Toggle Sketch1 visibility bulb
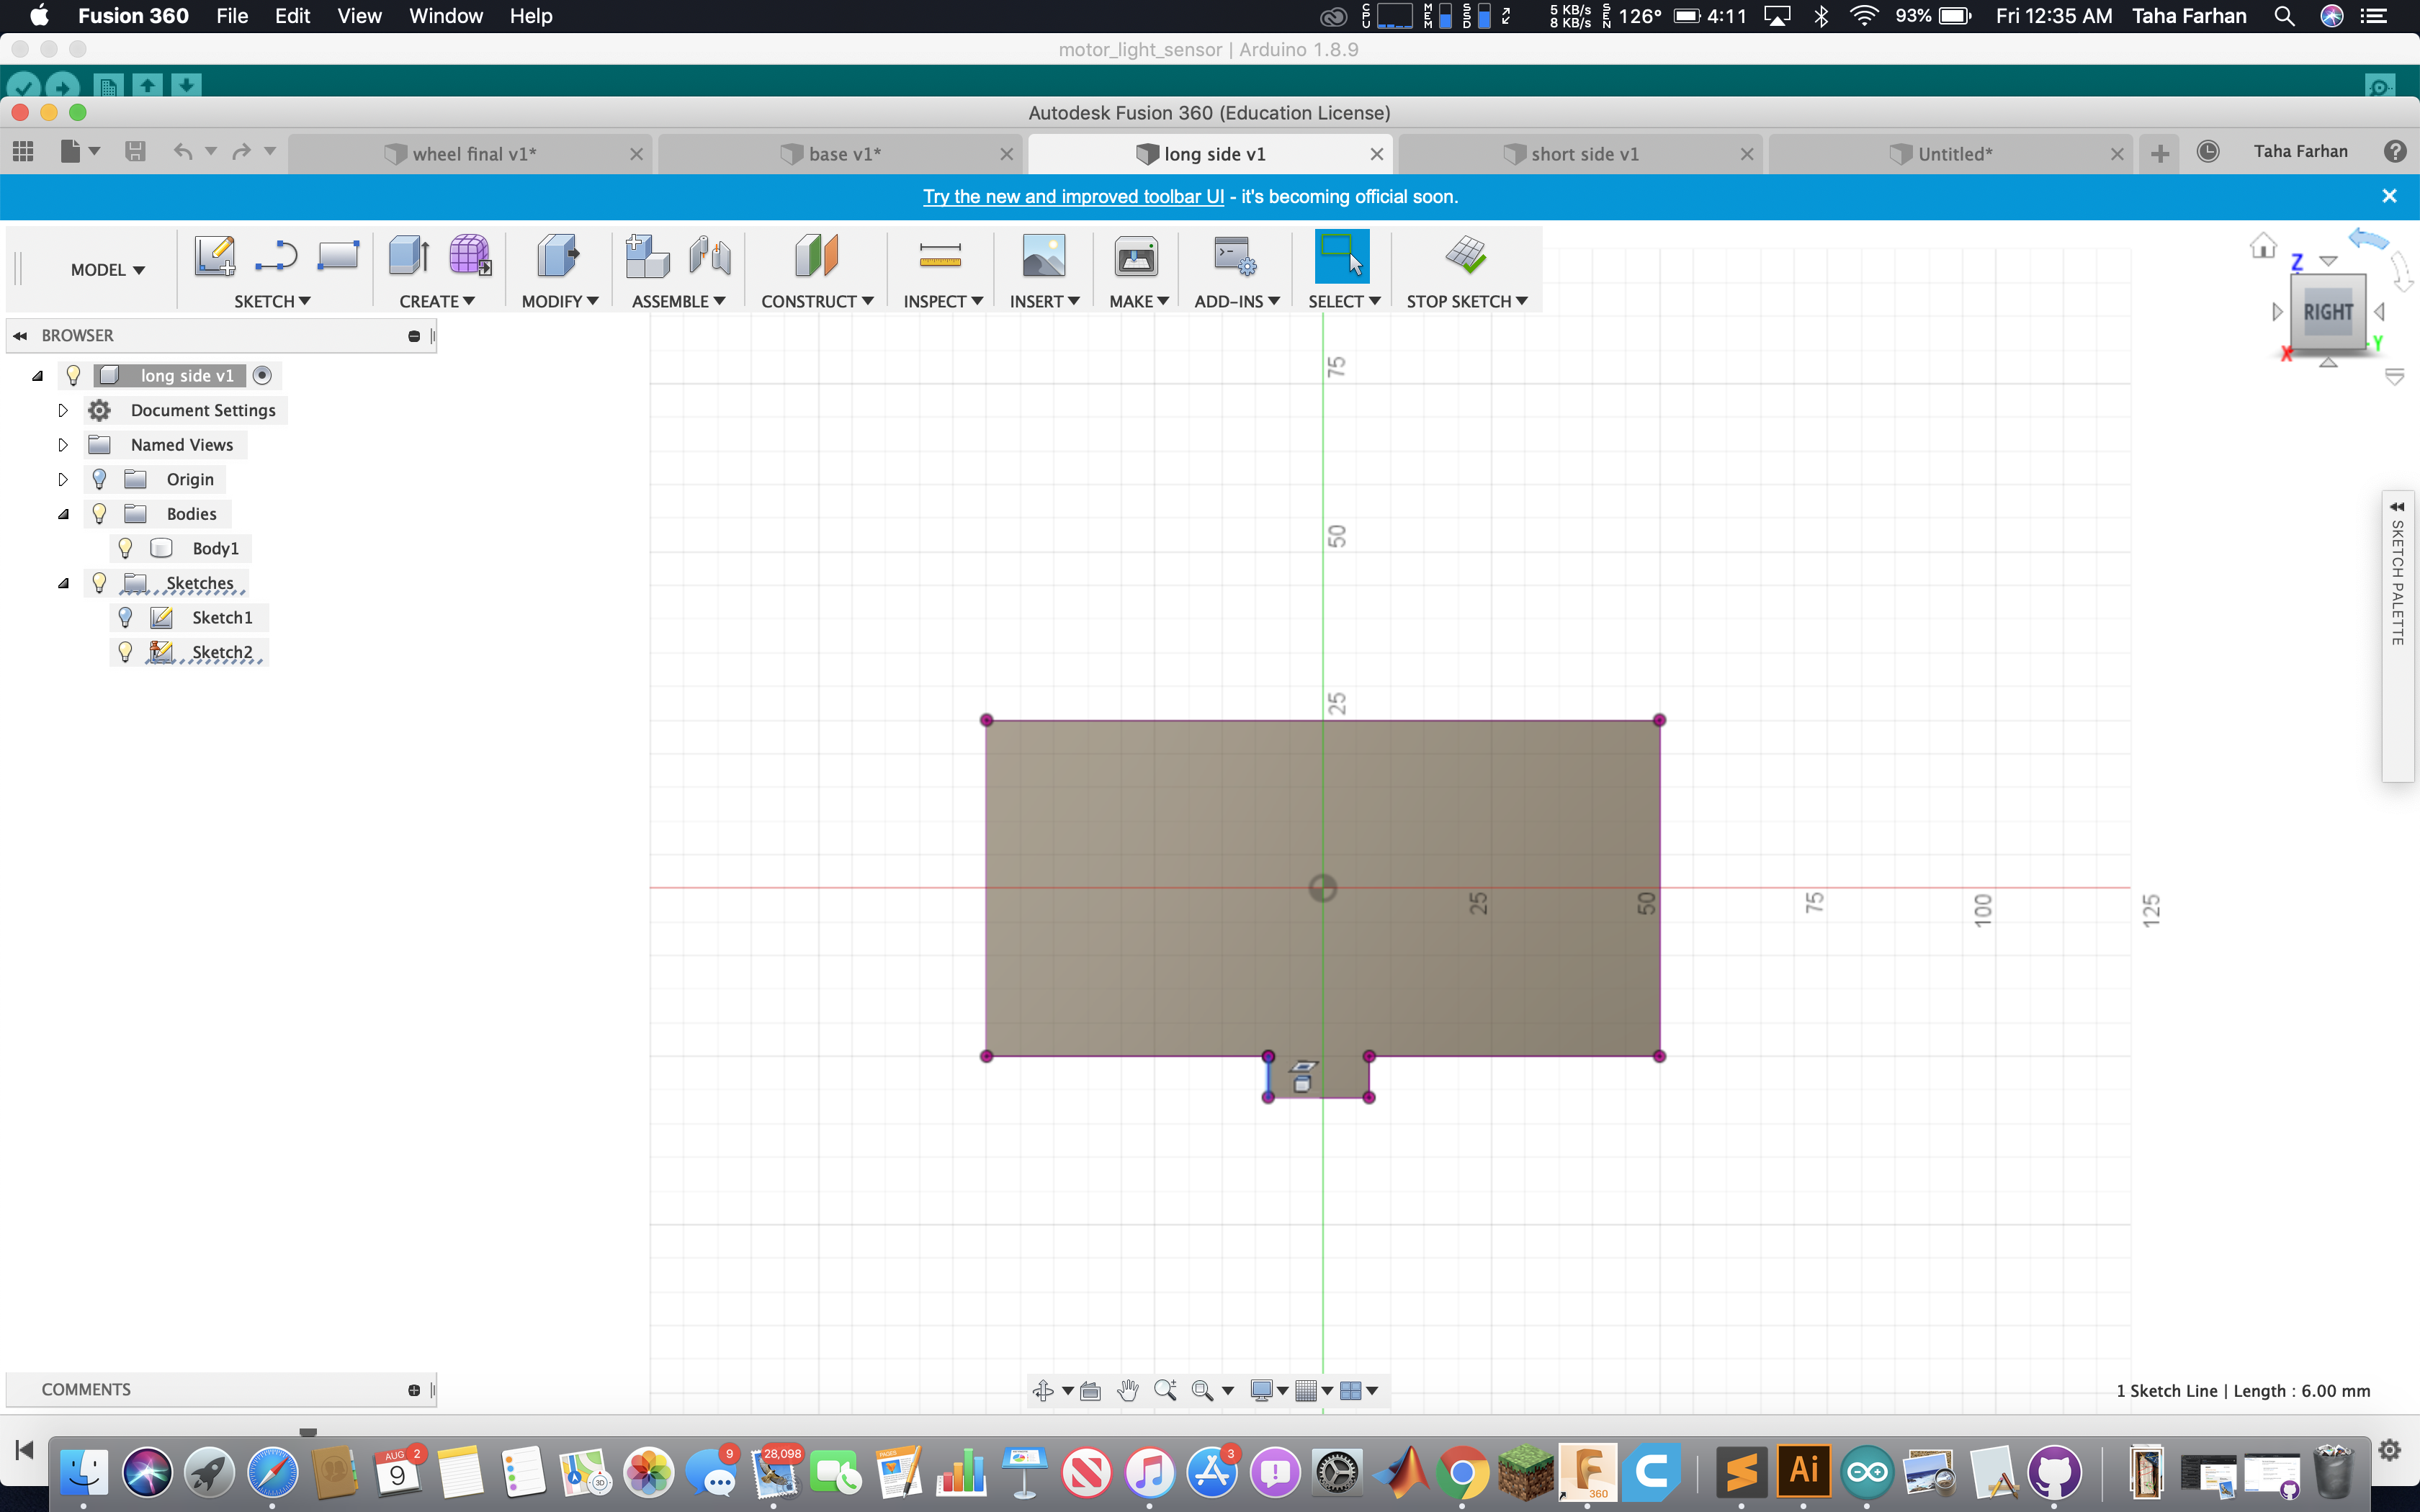The width and height of the screenshot is (2420, 1512). pyautogui.click(x=125, y=617)
